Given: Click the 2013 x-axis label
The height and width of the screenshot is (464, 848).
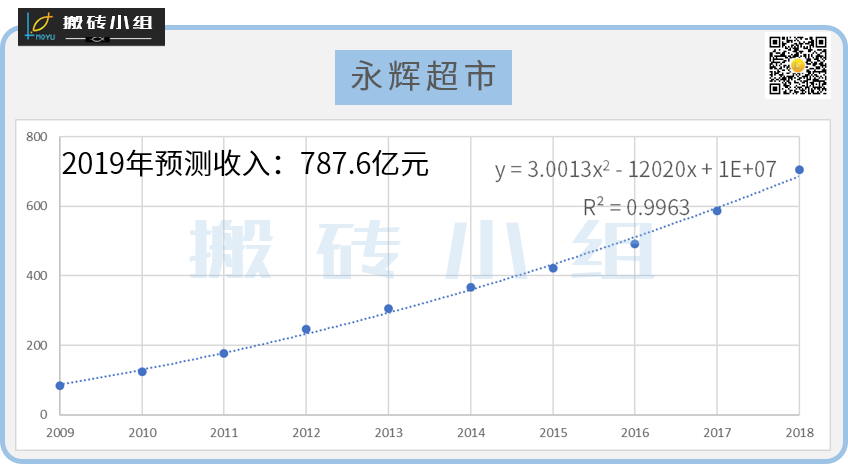Looking at the screenshot, I should pos(388,433).
